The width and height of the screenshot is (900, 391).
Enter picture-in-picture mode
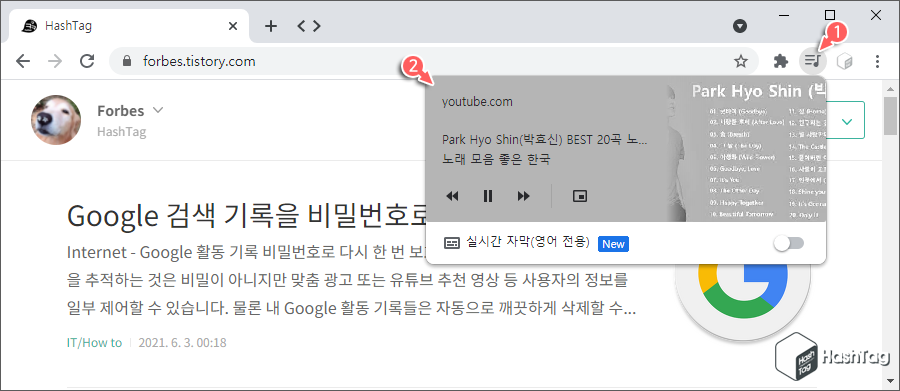(x=580, y=196)
